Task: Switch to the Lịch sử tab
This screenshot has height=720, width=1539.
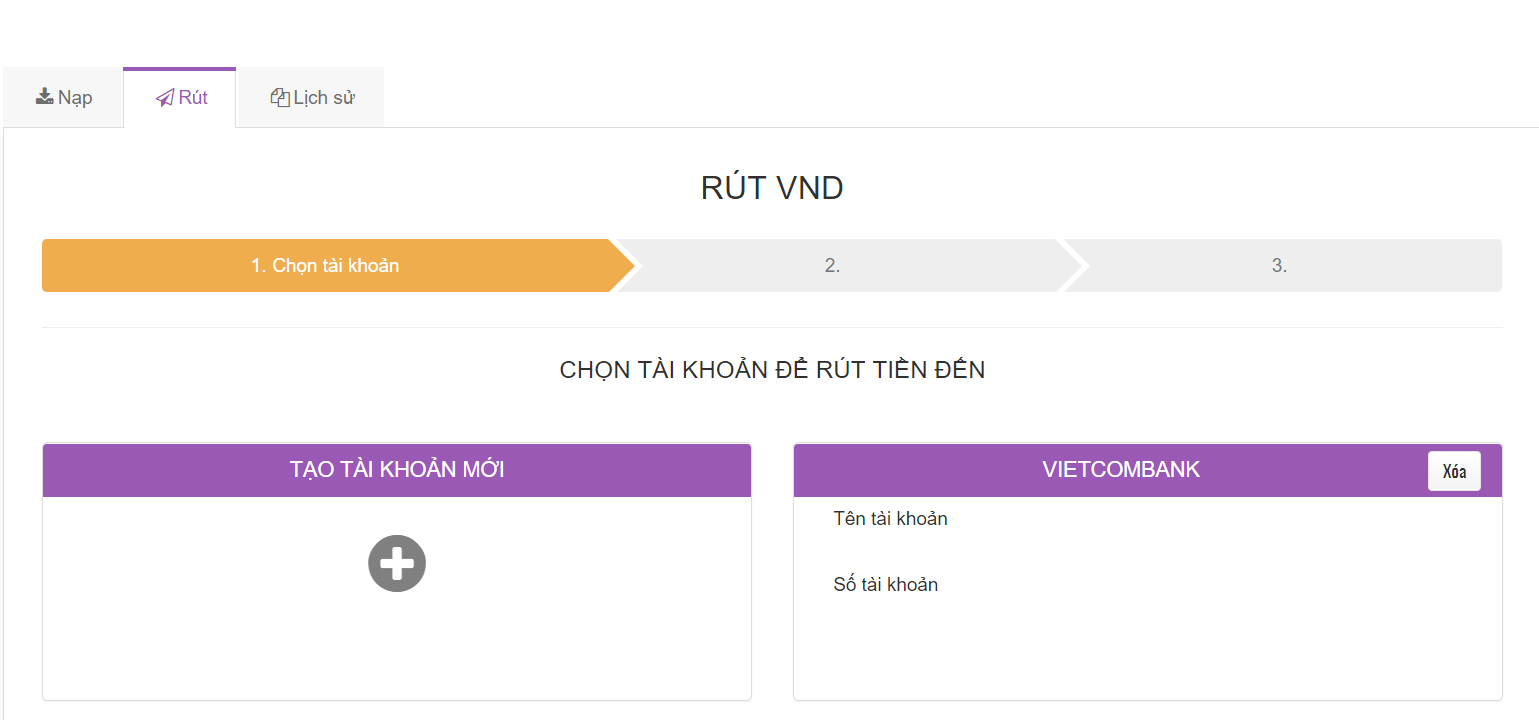Action: coord(312,98)
